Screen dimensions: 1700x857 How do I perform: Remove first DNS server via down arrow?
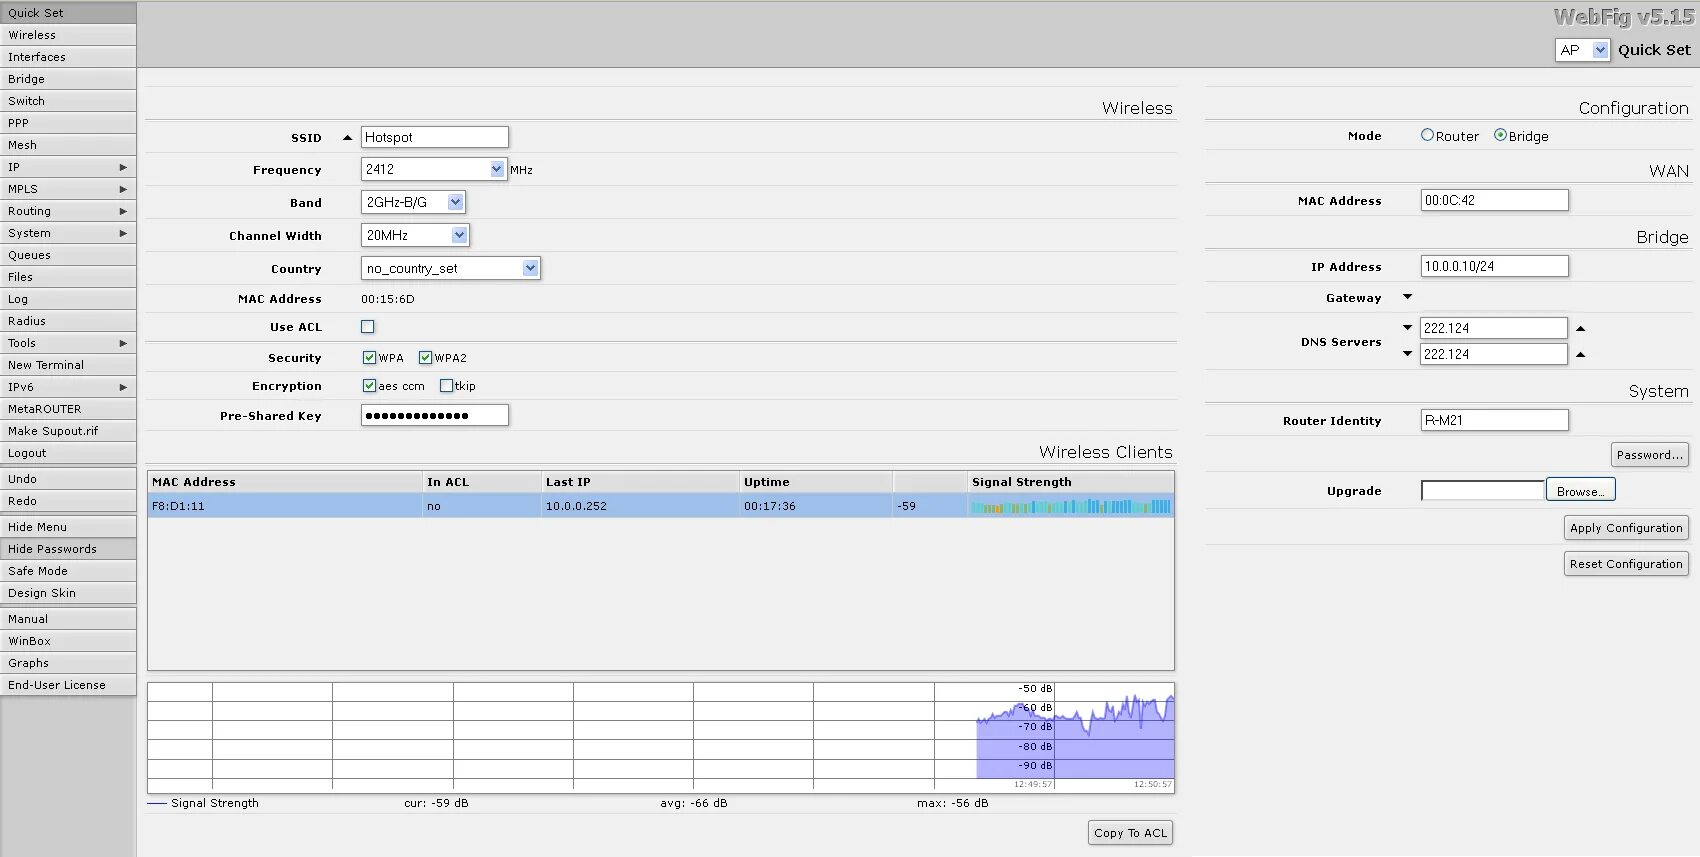[1407, 328]
